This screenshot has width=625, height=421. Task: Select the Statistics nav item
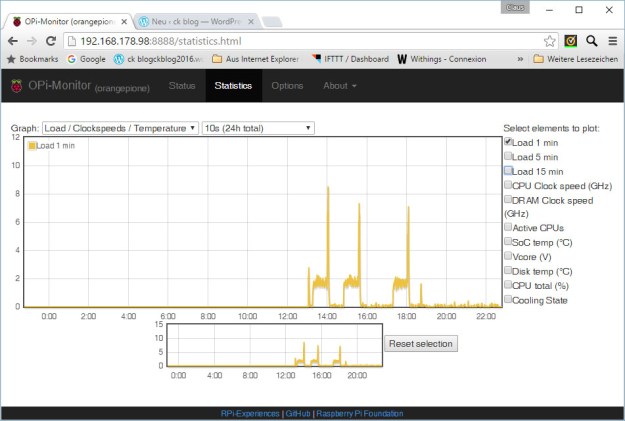[233, 86]
